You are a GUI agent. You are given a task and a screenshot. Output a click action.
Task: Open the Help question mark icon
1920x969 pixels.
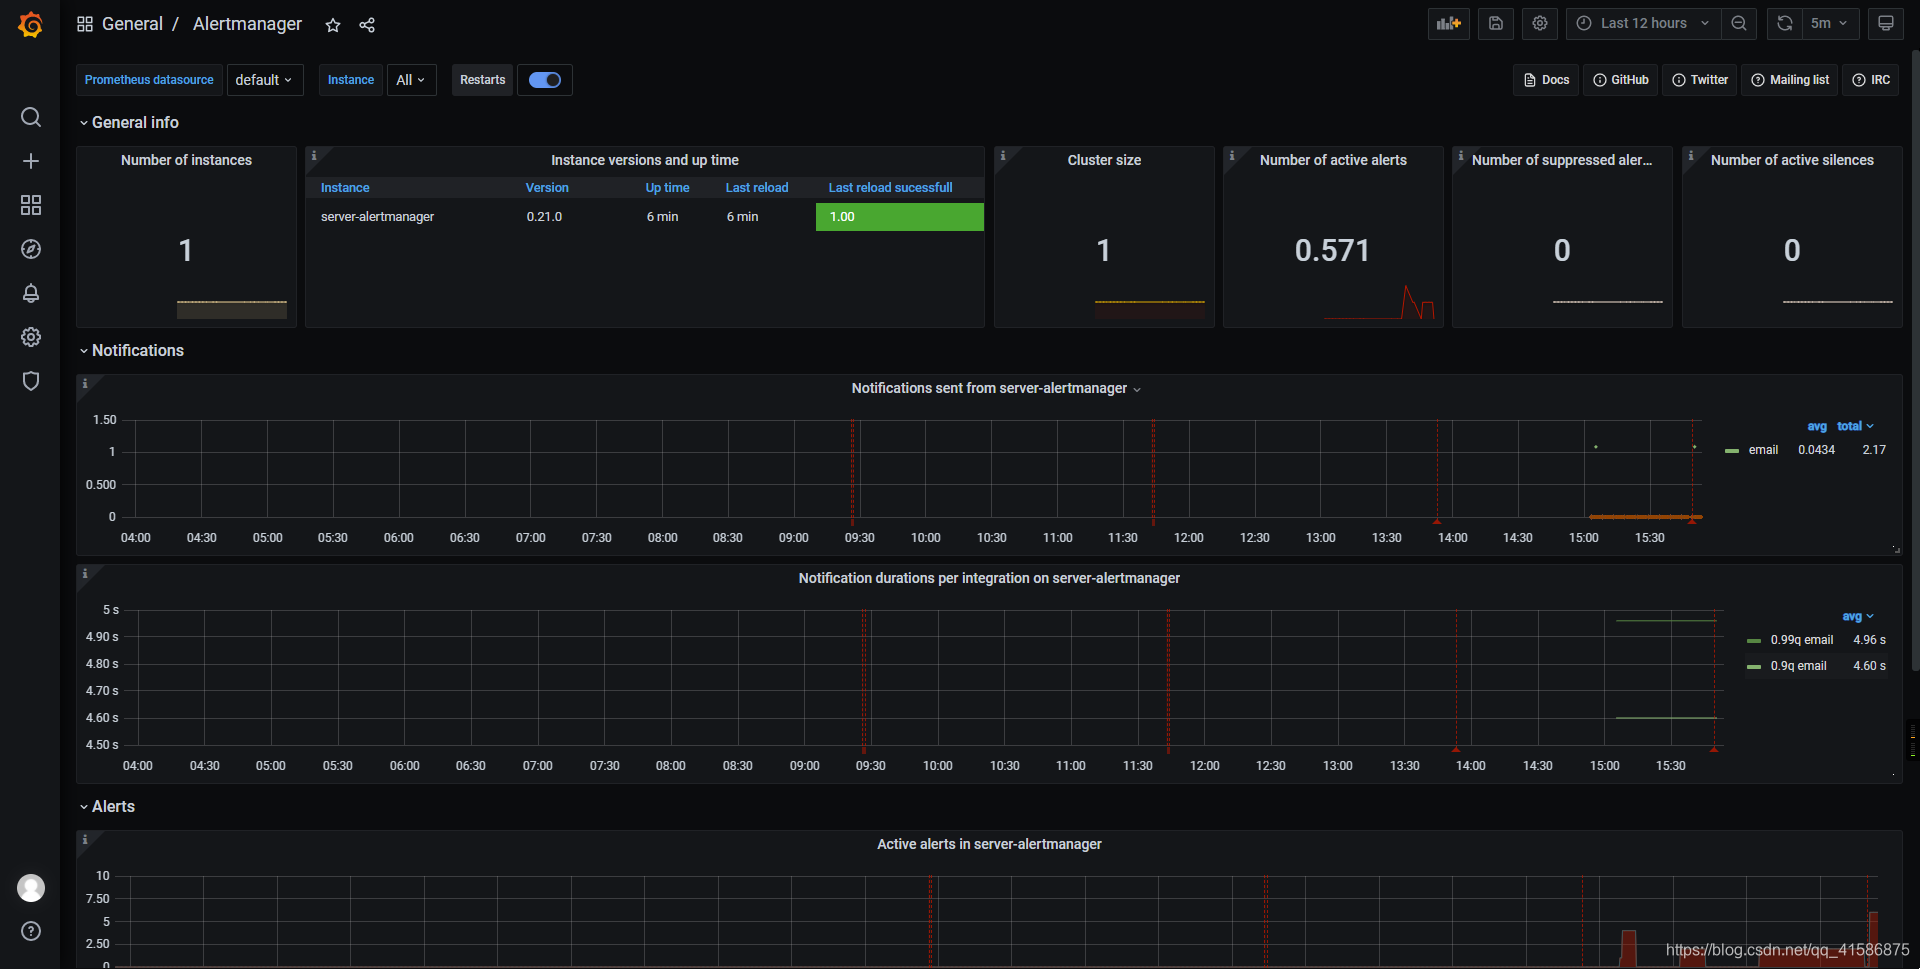tap(31, 931)
